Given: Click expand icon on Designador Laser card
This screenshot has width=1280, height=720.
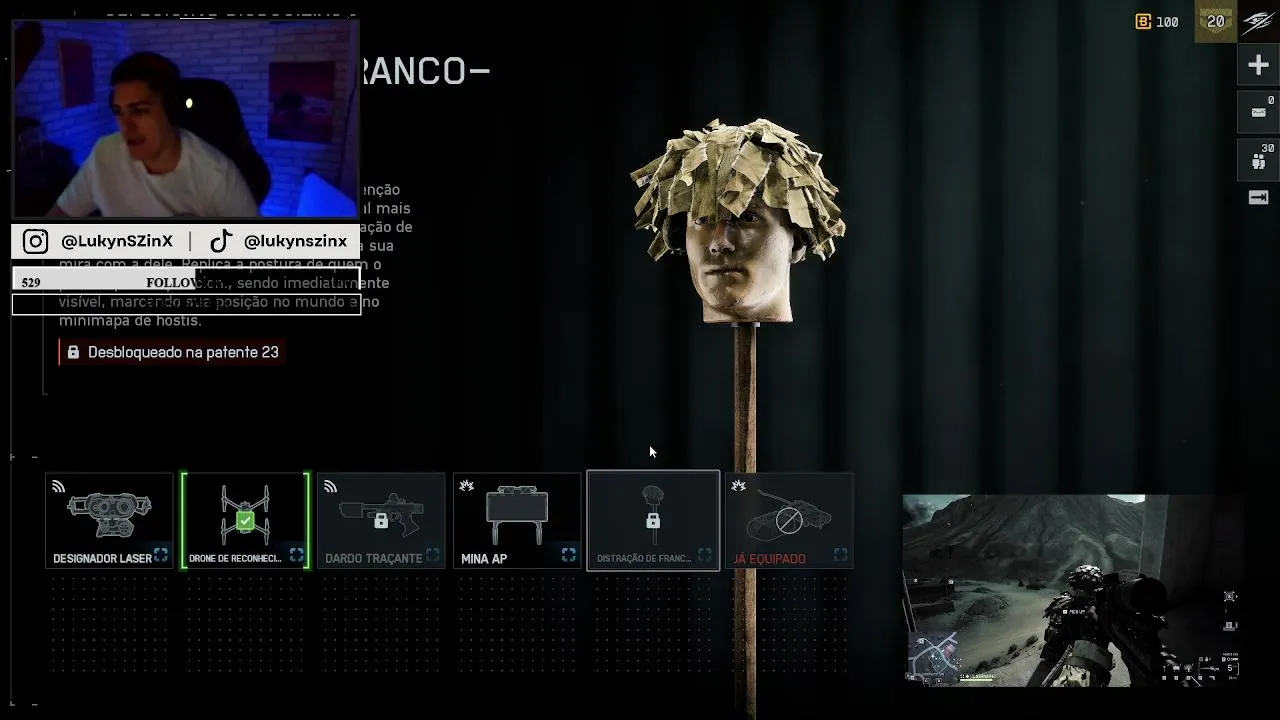Looking at the screenshot, I should pos(161,555).
